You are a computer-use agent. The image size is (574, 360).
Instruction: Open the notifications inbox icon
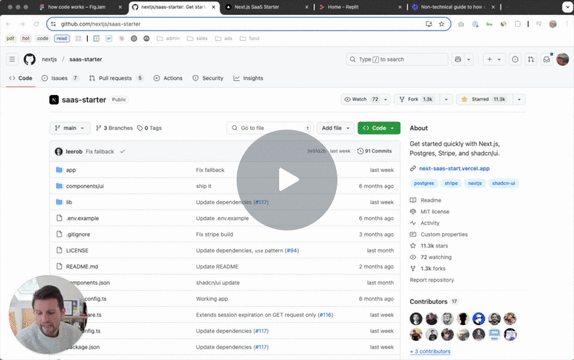(x=547, y=59)
